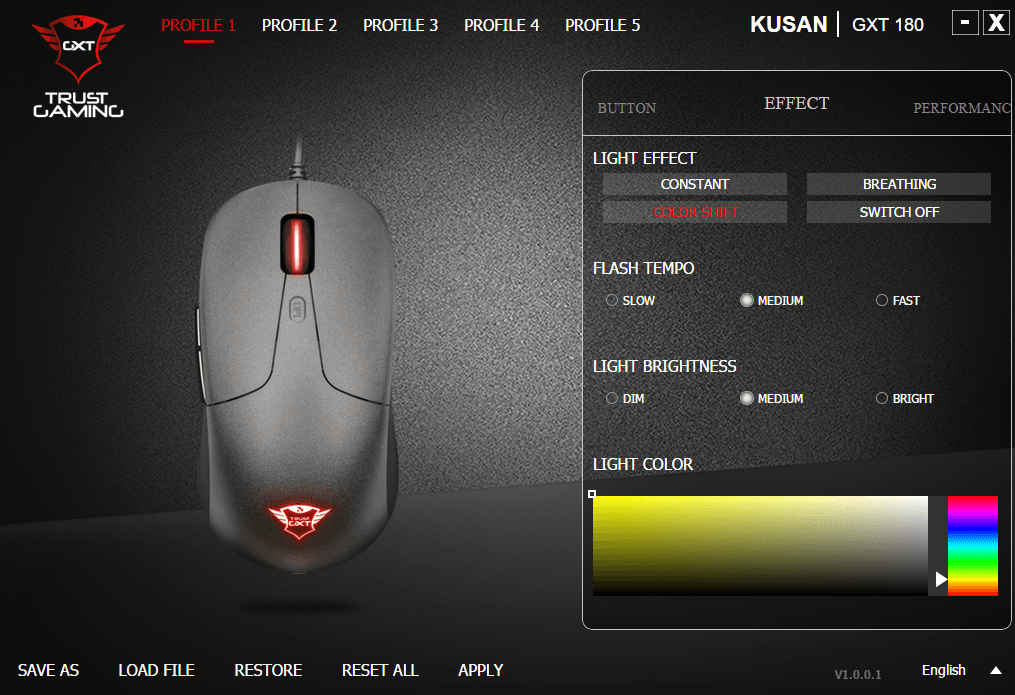Click the glowing GXT logo on mouse
The image size is (1015, 695).
pyautogui.click(x=299, y=520)
